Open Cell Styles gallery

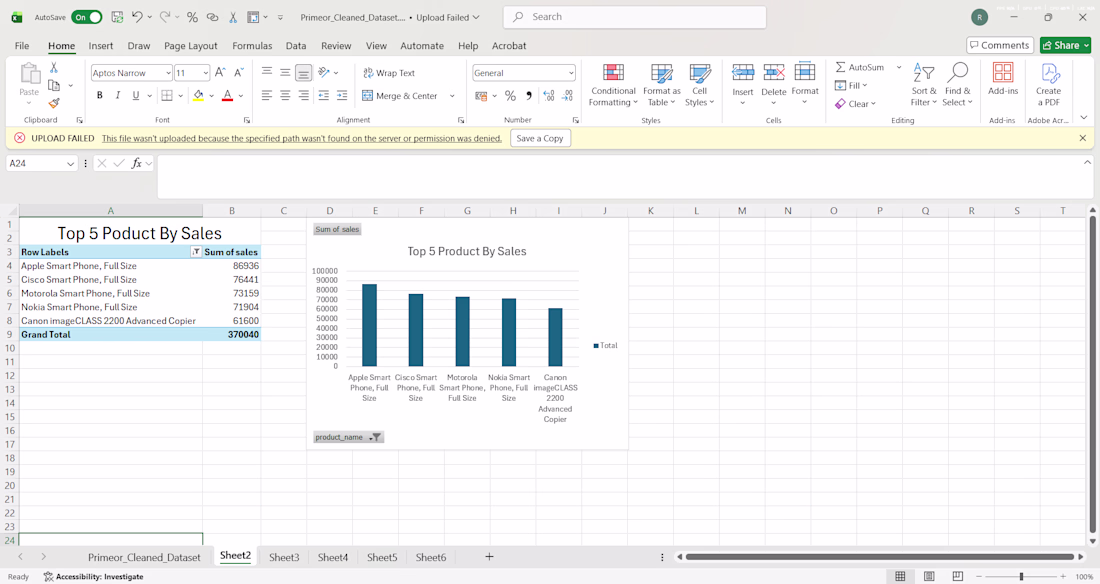tap(699, 85)
